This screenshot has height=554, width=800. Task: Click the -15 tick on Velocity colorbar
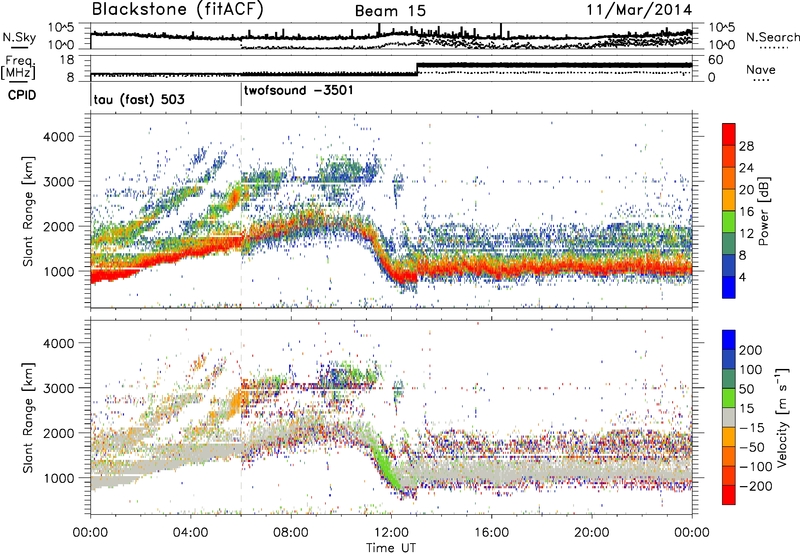[x=752, y=428]
